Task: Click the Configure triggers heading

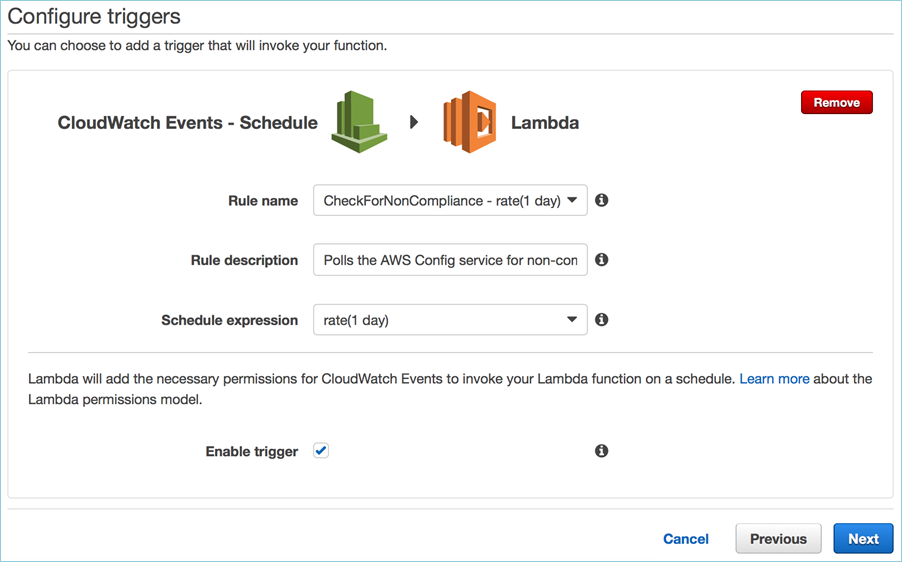Action: coord(95,16)
